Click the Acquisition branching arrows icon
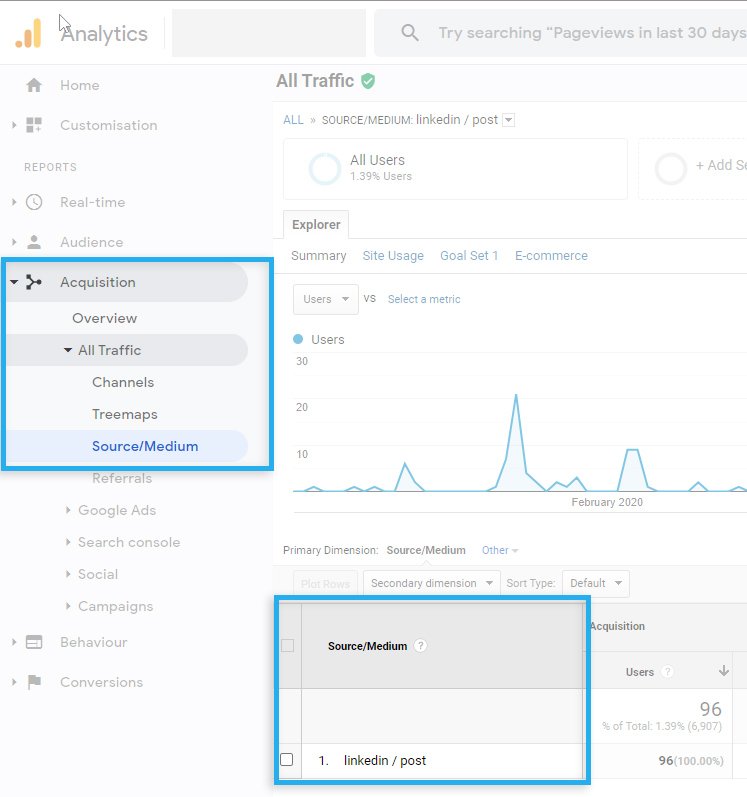747x797 pixels. click(x=34, y=282)
